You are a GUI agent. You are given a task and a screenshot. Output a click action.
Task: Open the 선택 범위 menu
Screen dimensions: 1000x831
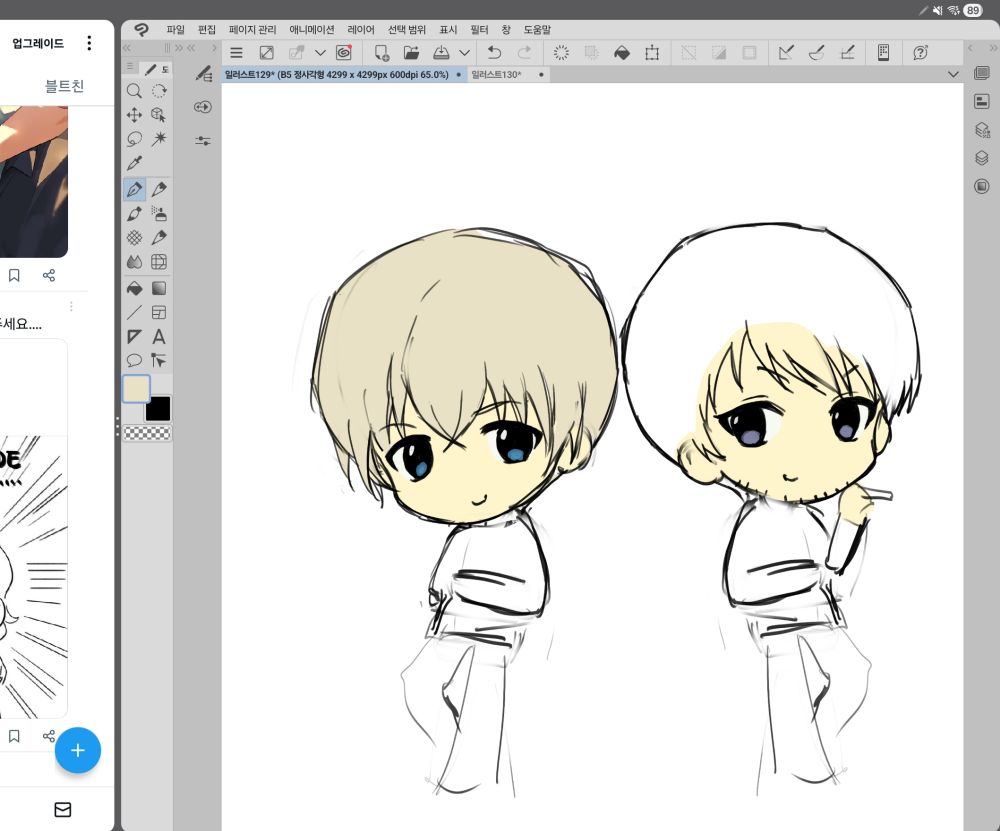click(x=407, y=30)
